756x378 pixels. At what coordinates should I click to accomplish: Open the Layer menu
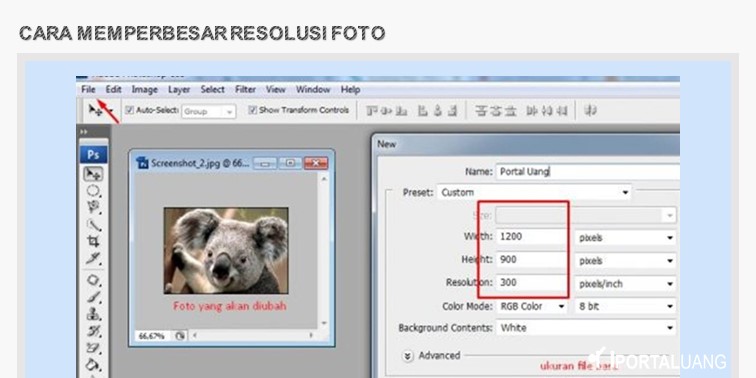tap(179, 90)
